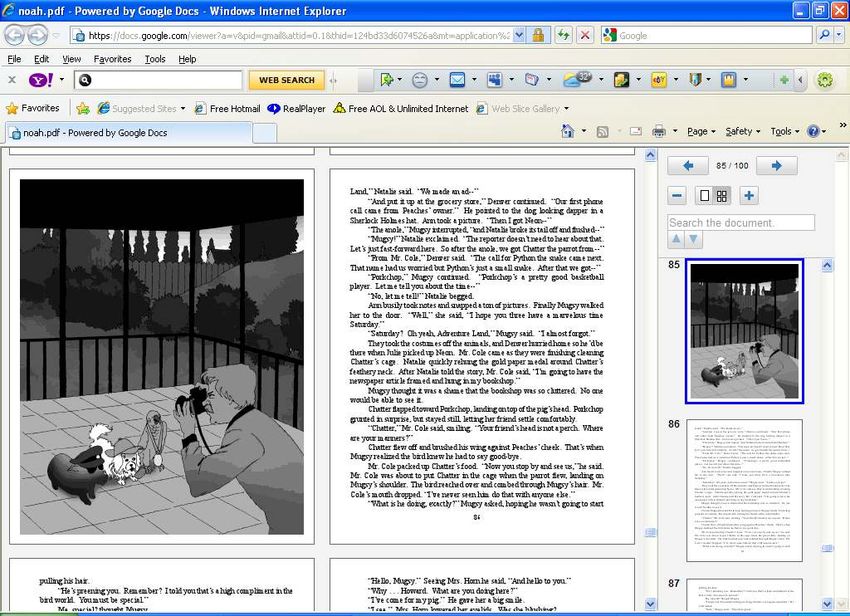Open the search provider dropdown arrow
The image size is (850, 616).
tap(839, 35)
